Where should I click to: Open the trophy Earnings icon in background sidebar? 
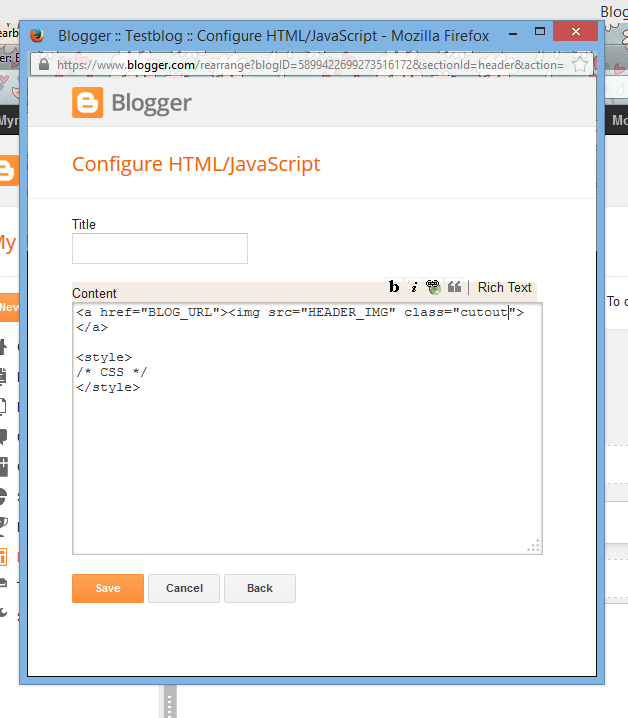tap(3, 526)
